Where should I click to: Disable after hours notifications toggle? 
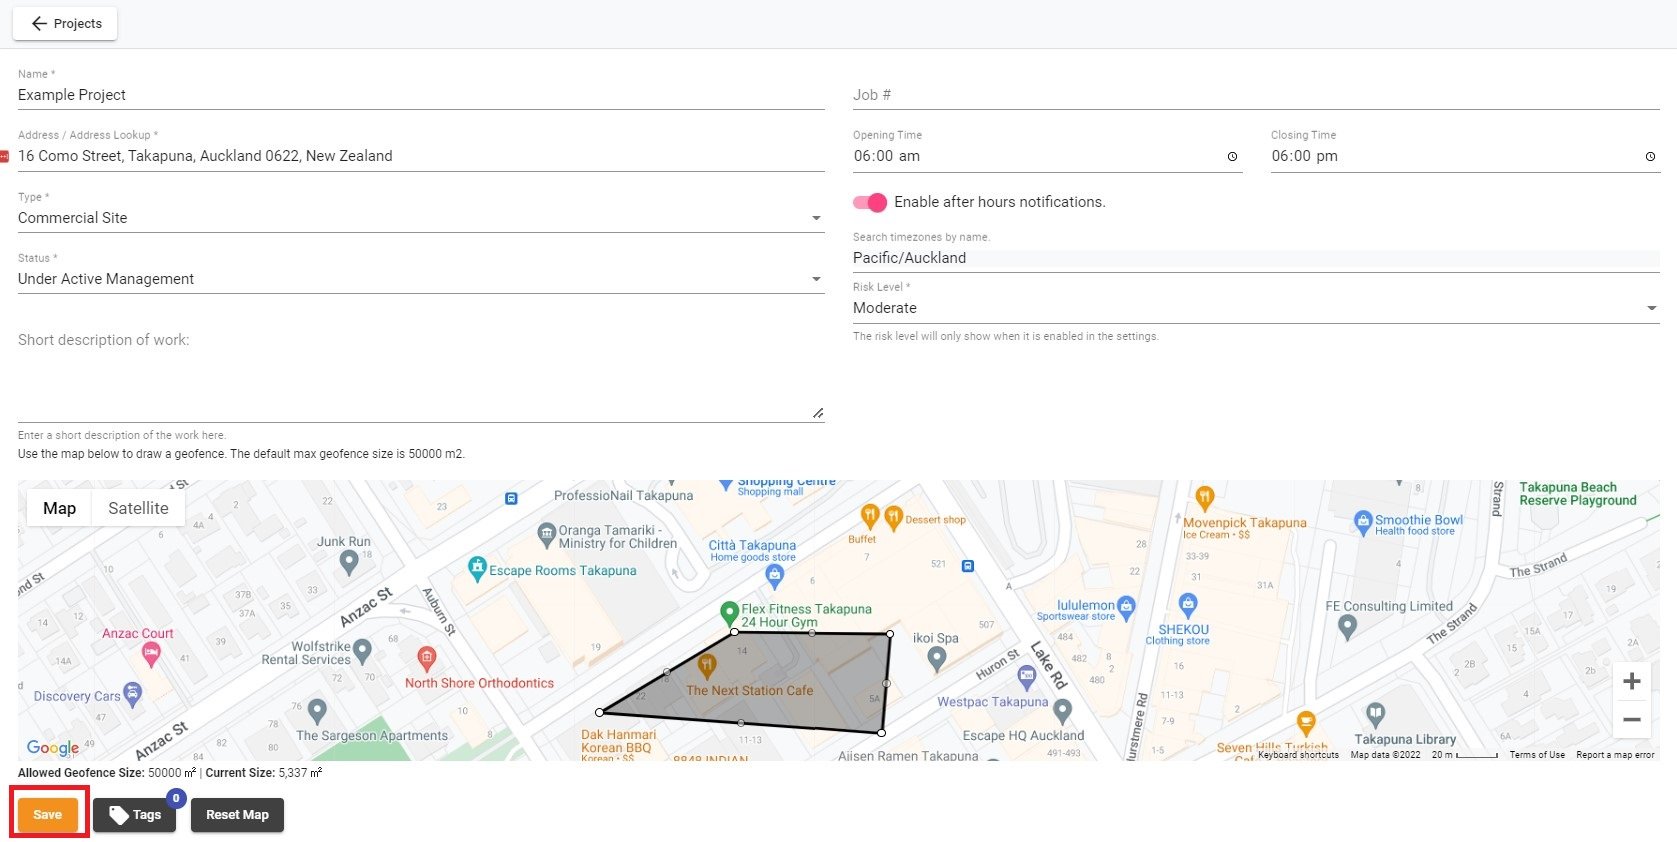click(870, 202)
